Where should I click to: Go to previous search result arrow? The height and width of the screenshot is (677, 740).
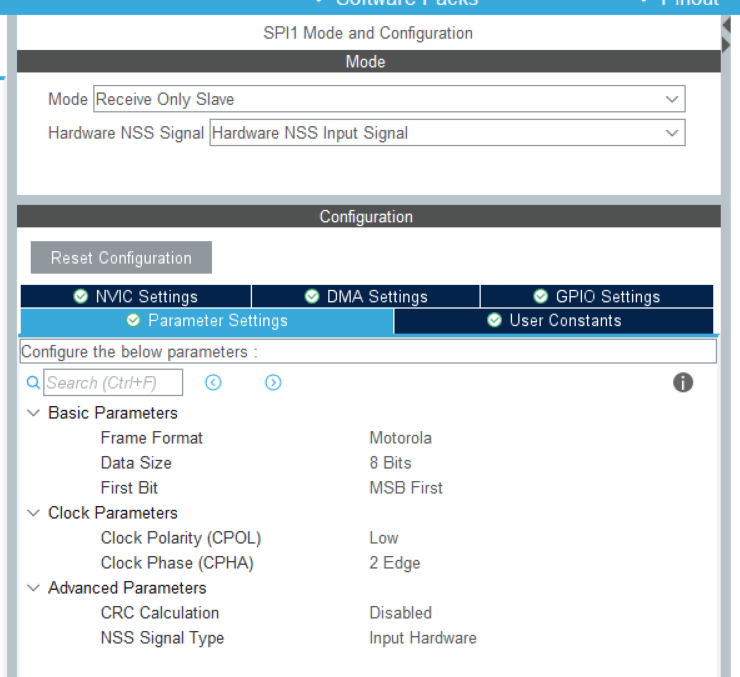click(213, 383)
